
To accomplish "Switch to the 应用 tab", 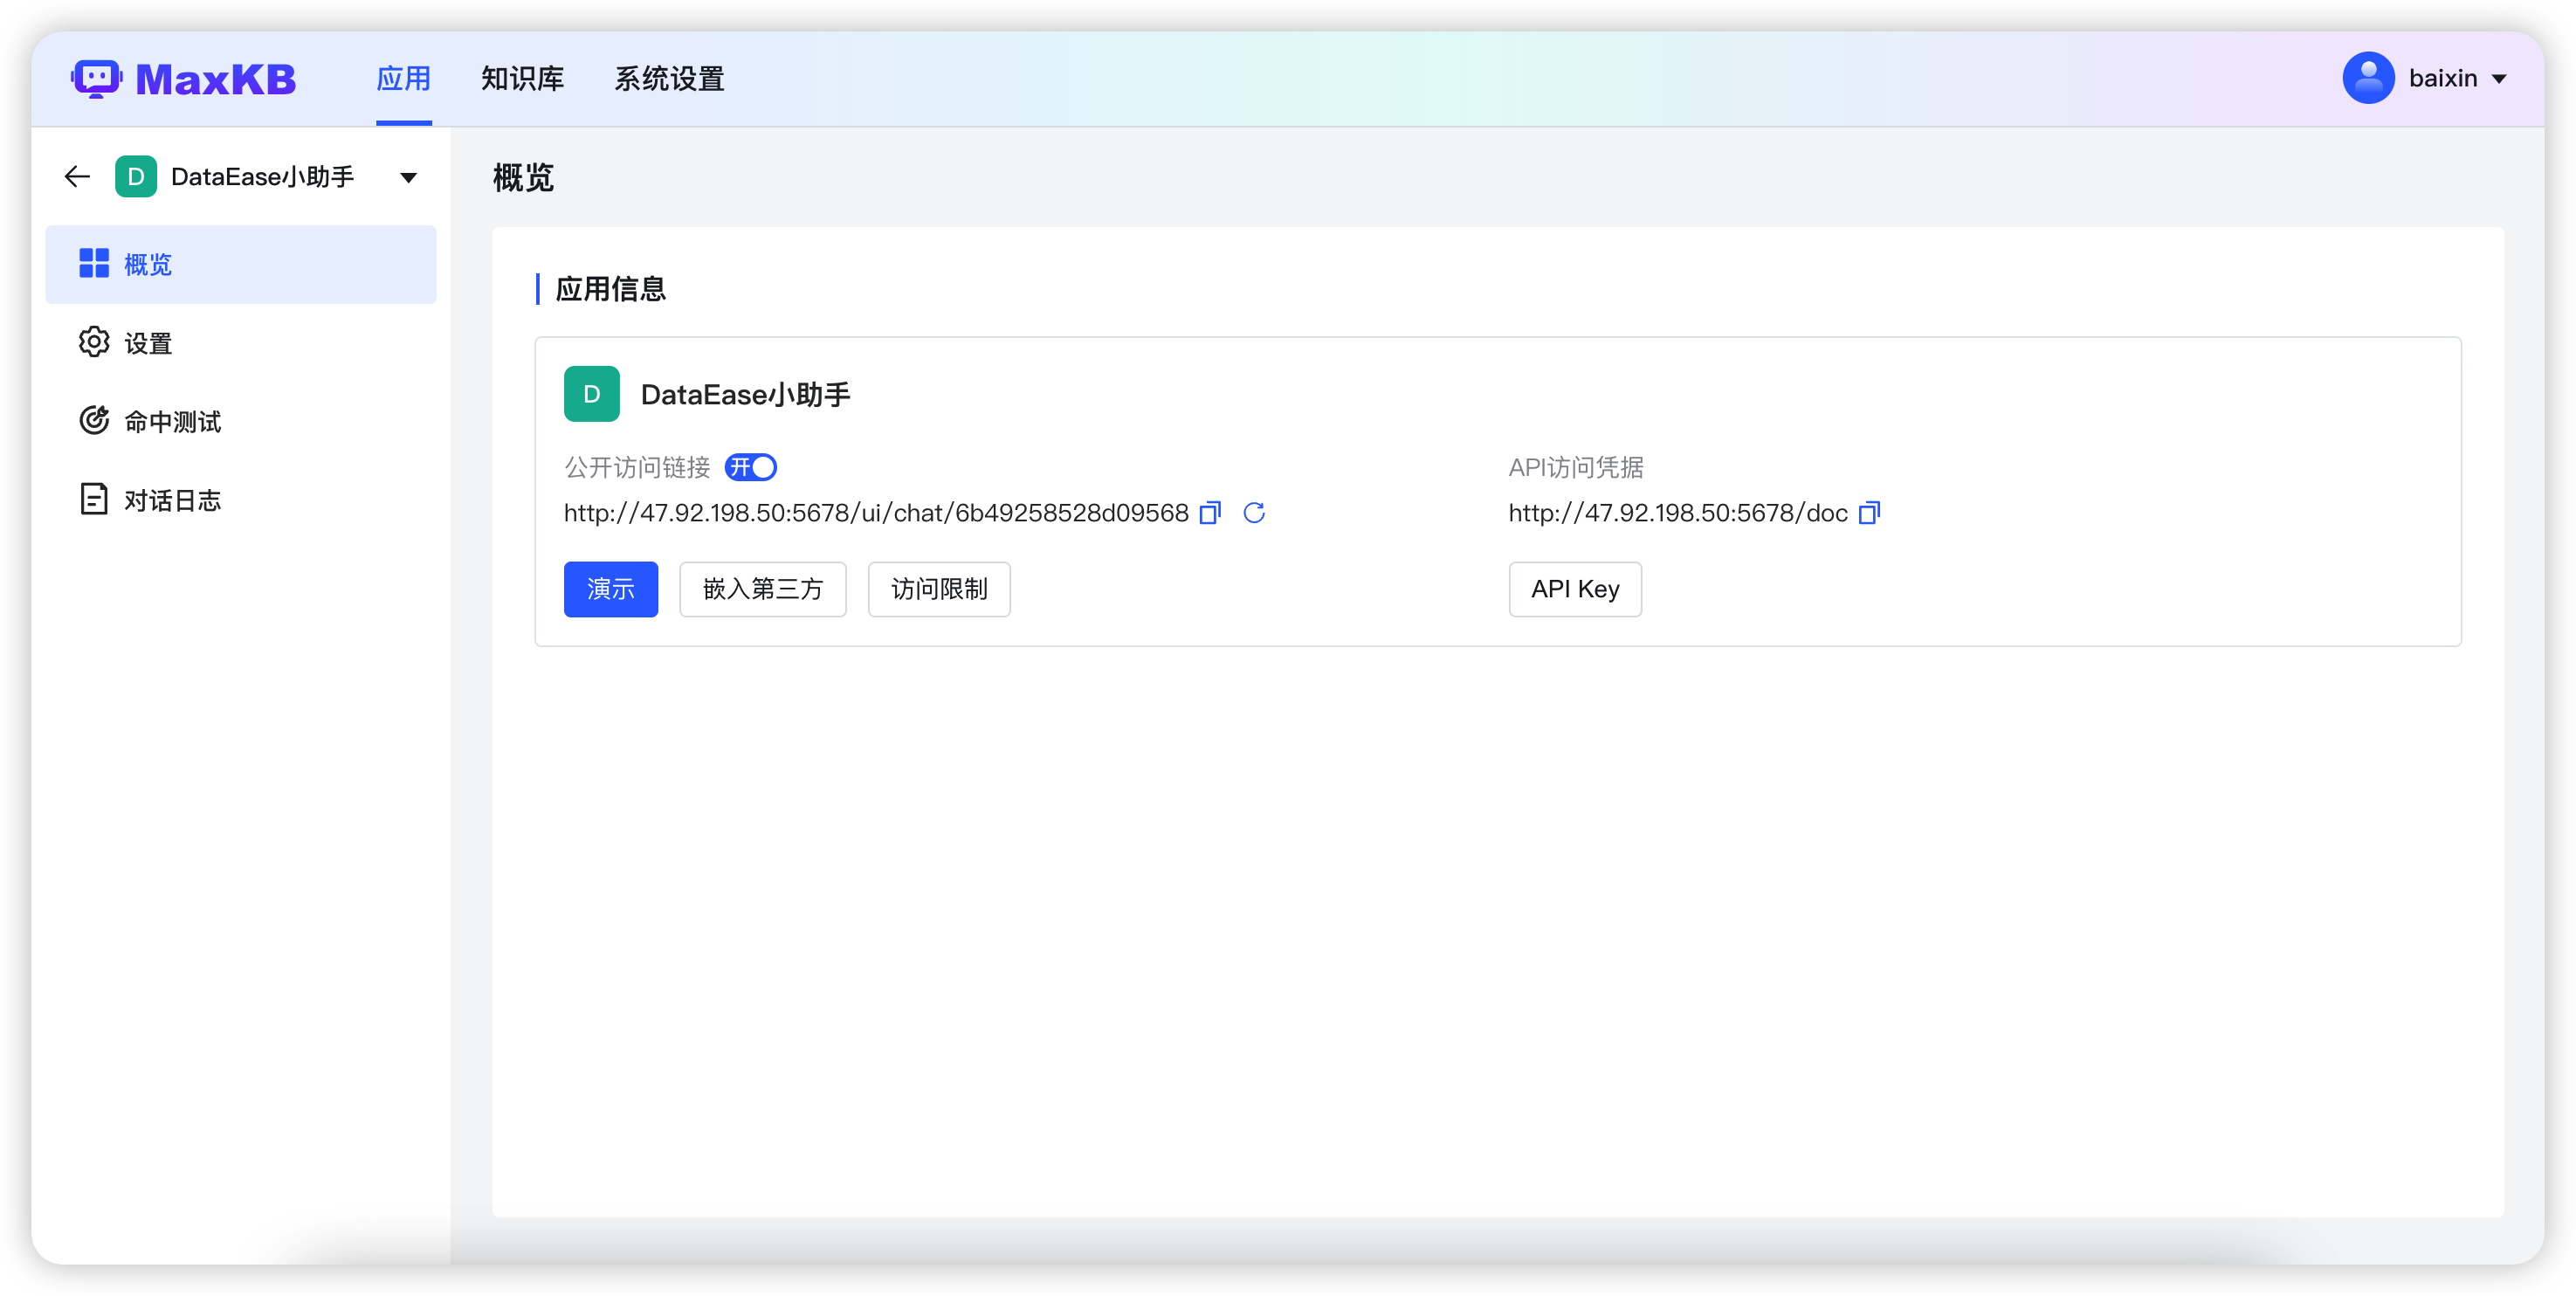I will (404, 78).
